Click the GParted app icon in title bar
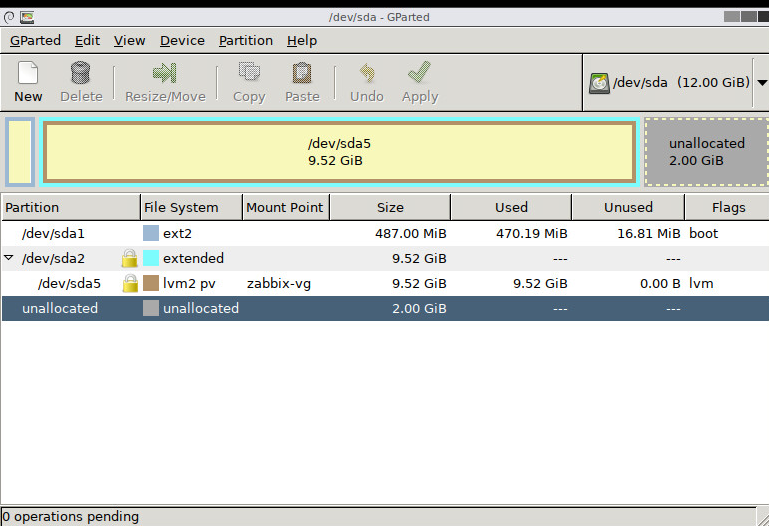Screen dimensions: 769x526 click(27, 18)
